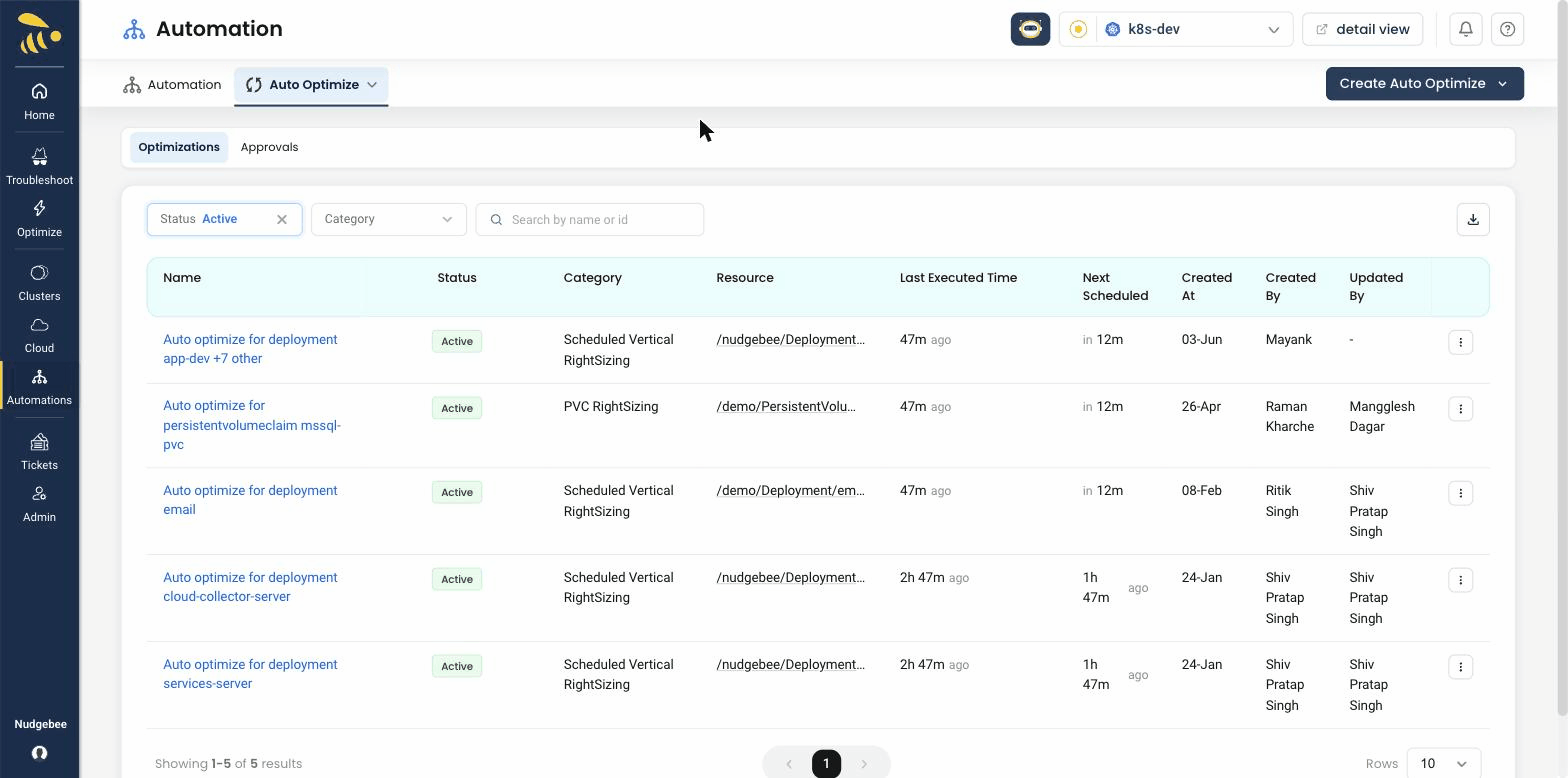Open Optimize section in sidebar
This screenshot has height=778, width=1568.
point(39,218)
